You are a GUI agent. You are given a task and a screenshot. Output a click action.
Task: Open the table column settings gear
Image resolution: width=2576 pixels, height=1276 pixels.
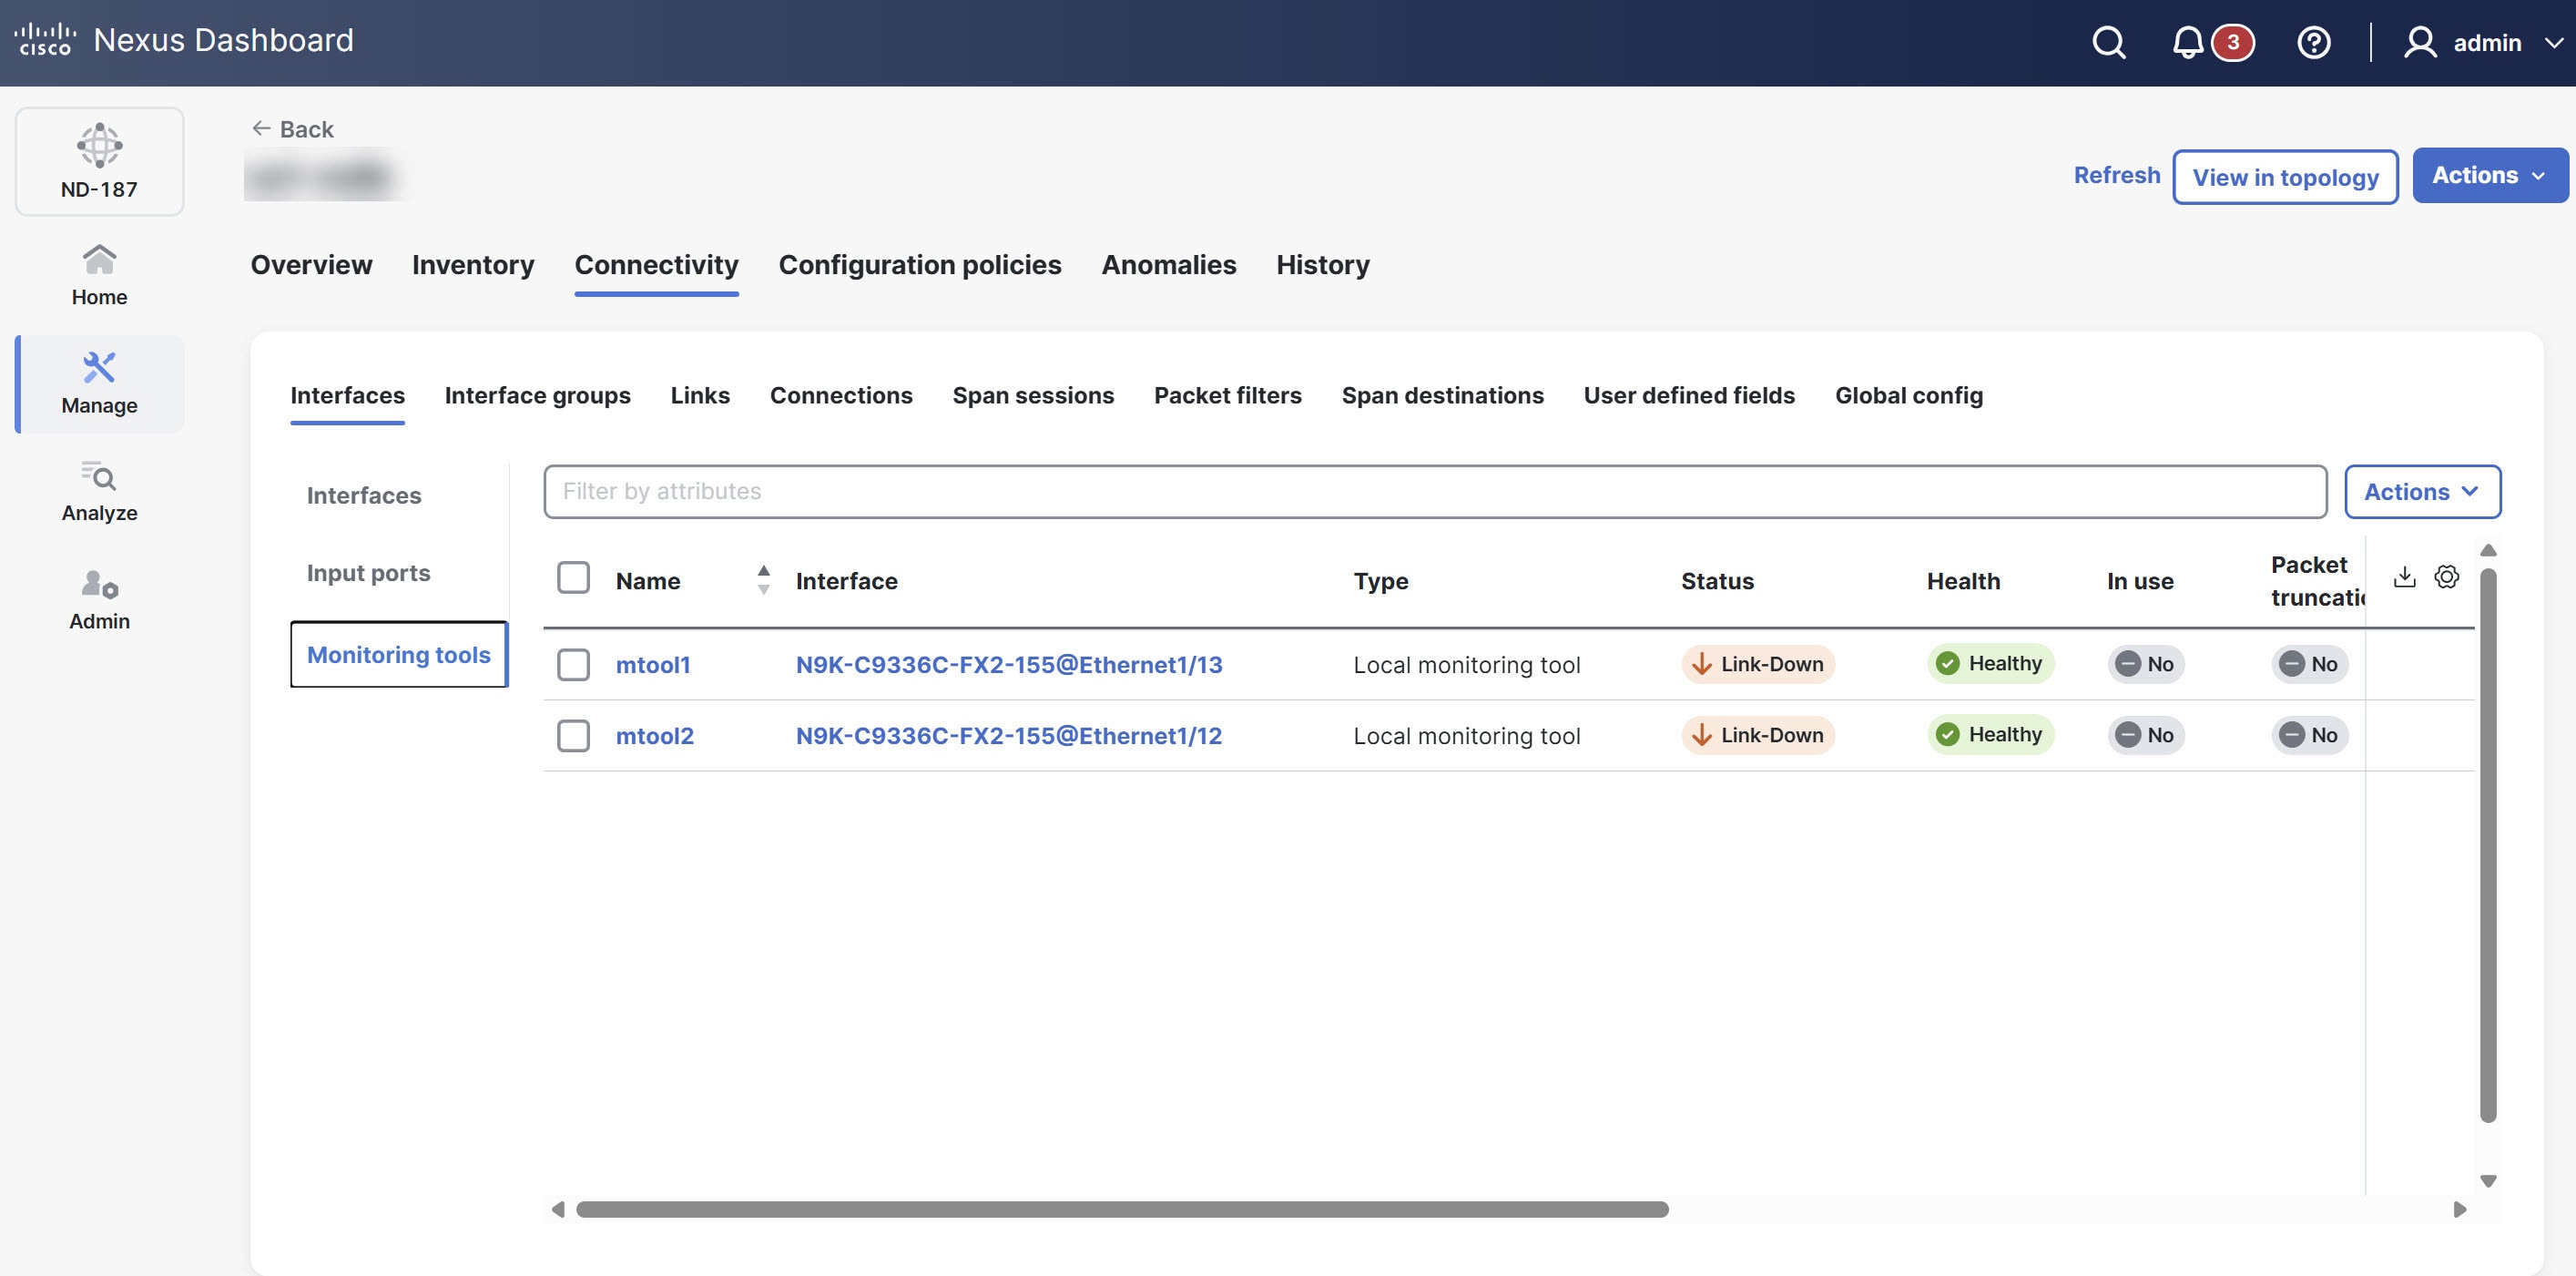(x=2447, y=576)
